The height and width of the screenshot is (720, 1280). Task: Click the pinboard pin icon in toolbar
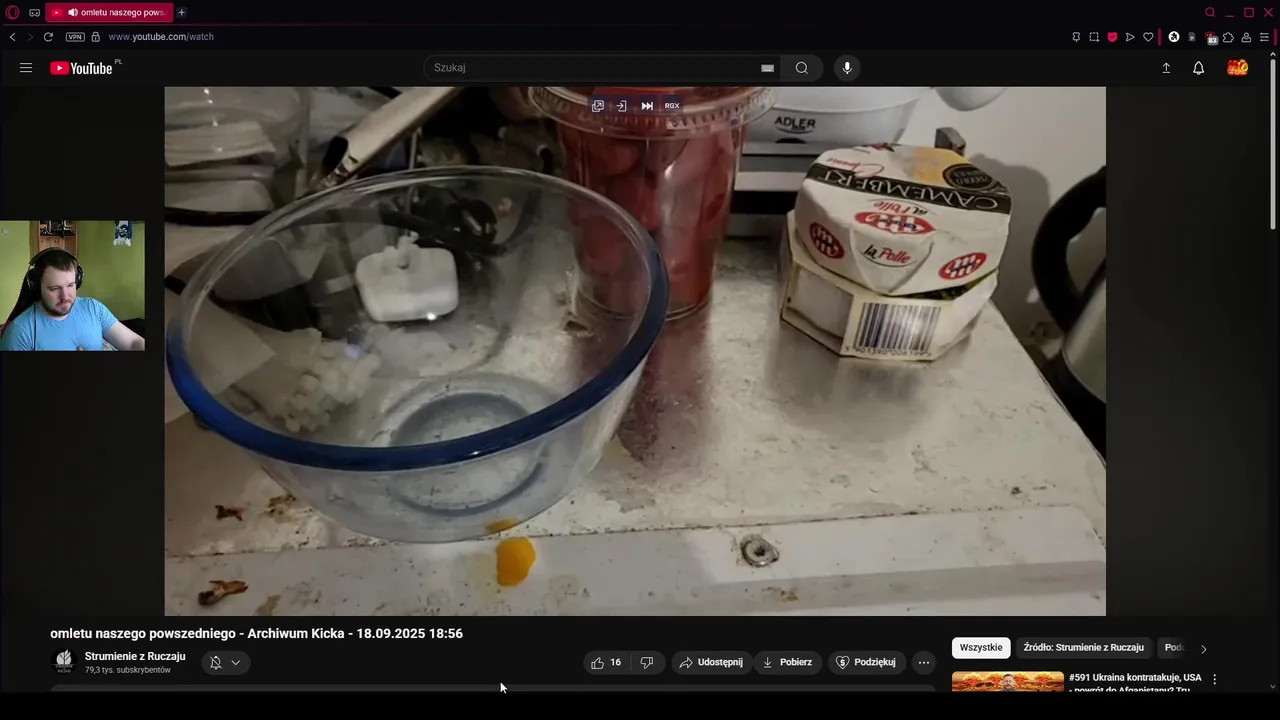(x=1076, y=37)
